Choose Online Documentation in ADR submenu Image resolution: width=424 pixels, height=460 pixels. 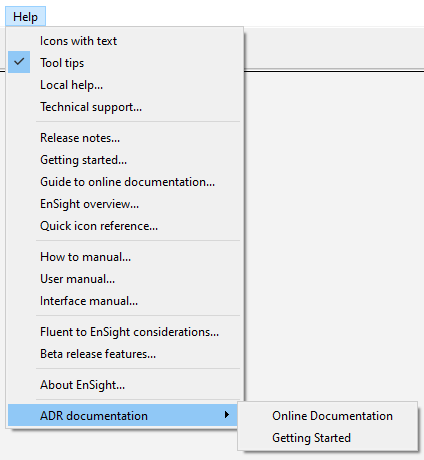click(x=327, y=416)
